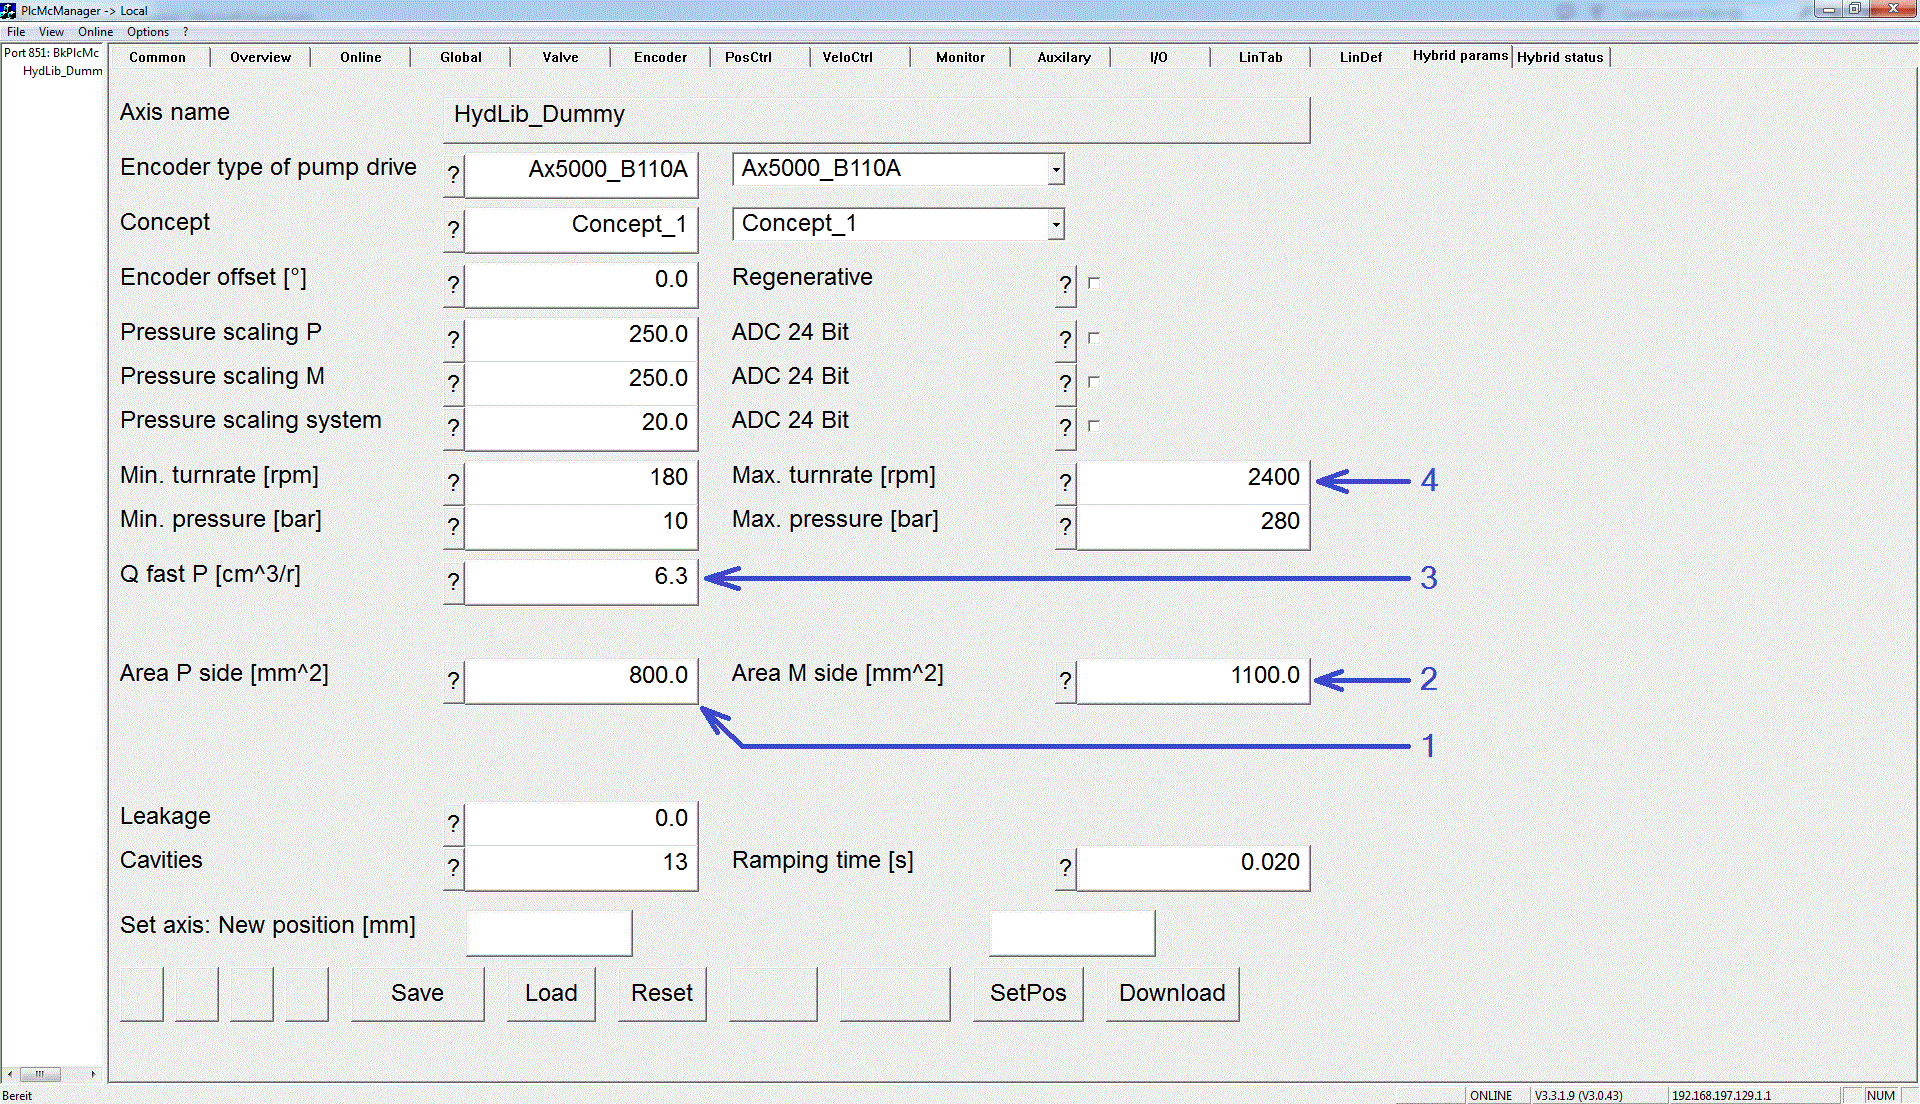Click the help '?' for Min. turnrate
The image size is (1920, 1104).
[454, 482]
